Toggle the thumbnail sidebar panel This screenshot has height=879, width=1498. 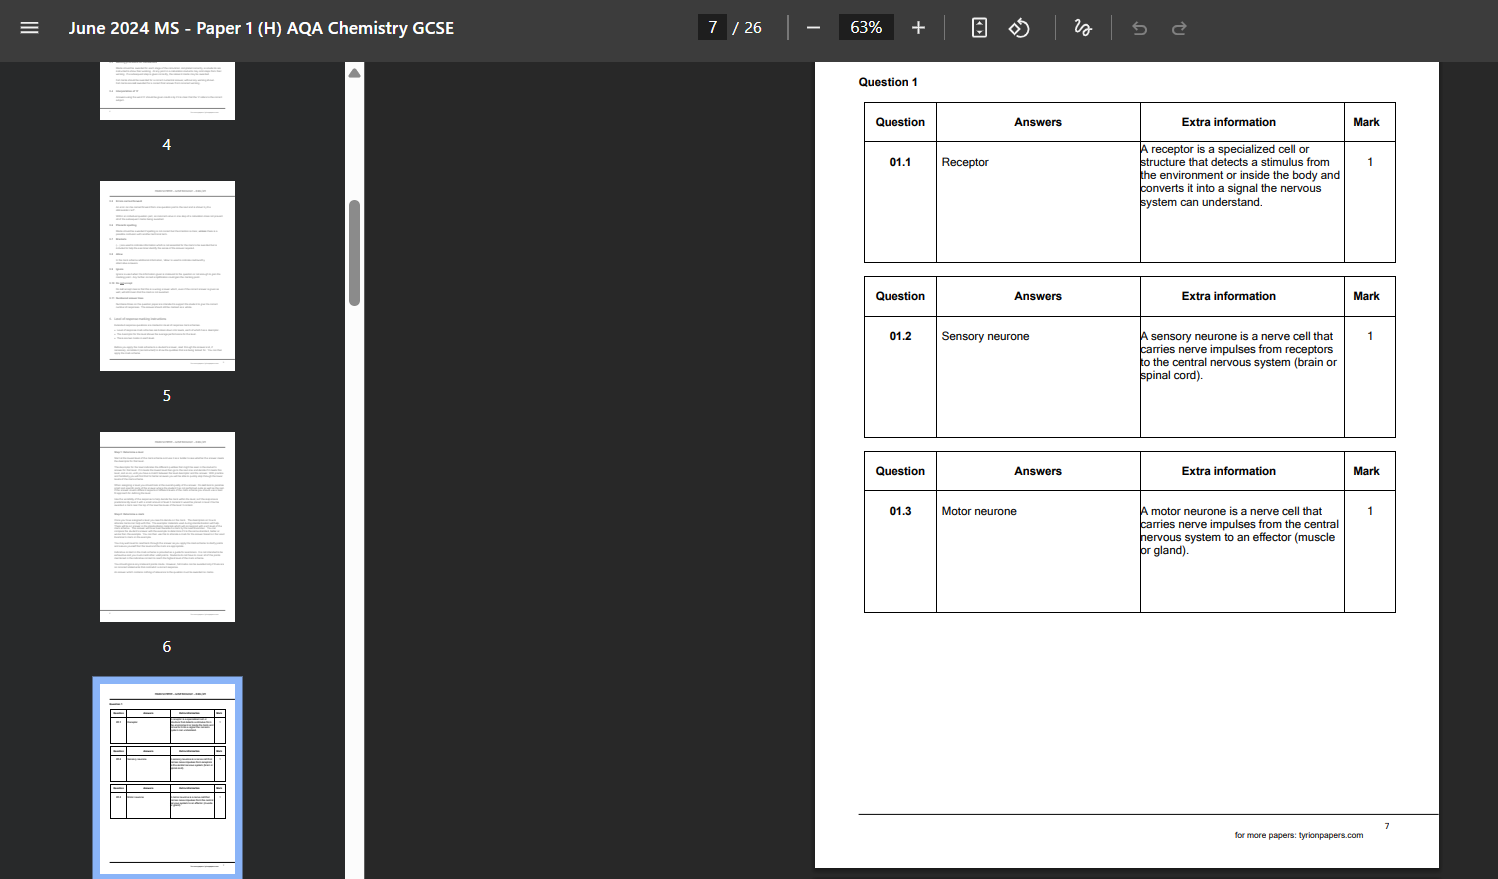[29, 27]
